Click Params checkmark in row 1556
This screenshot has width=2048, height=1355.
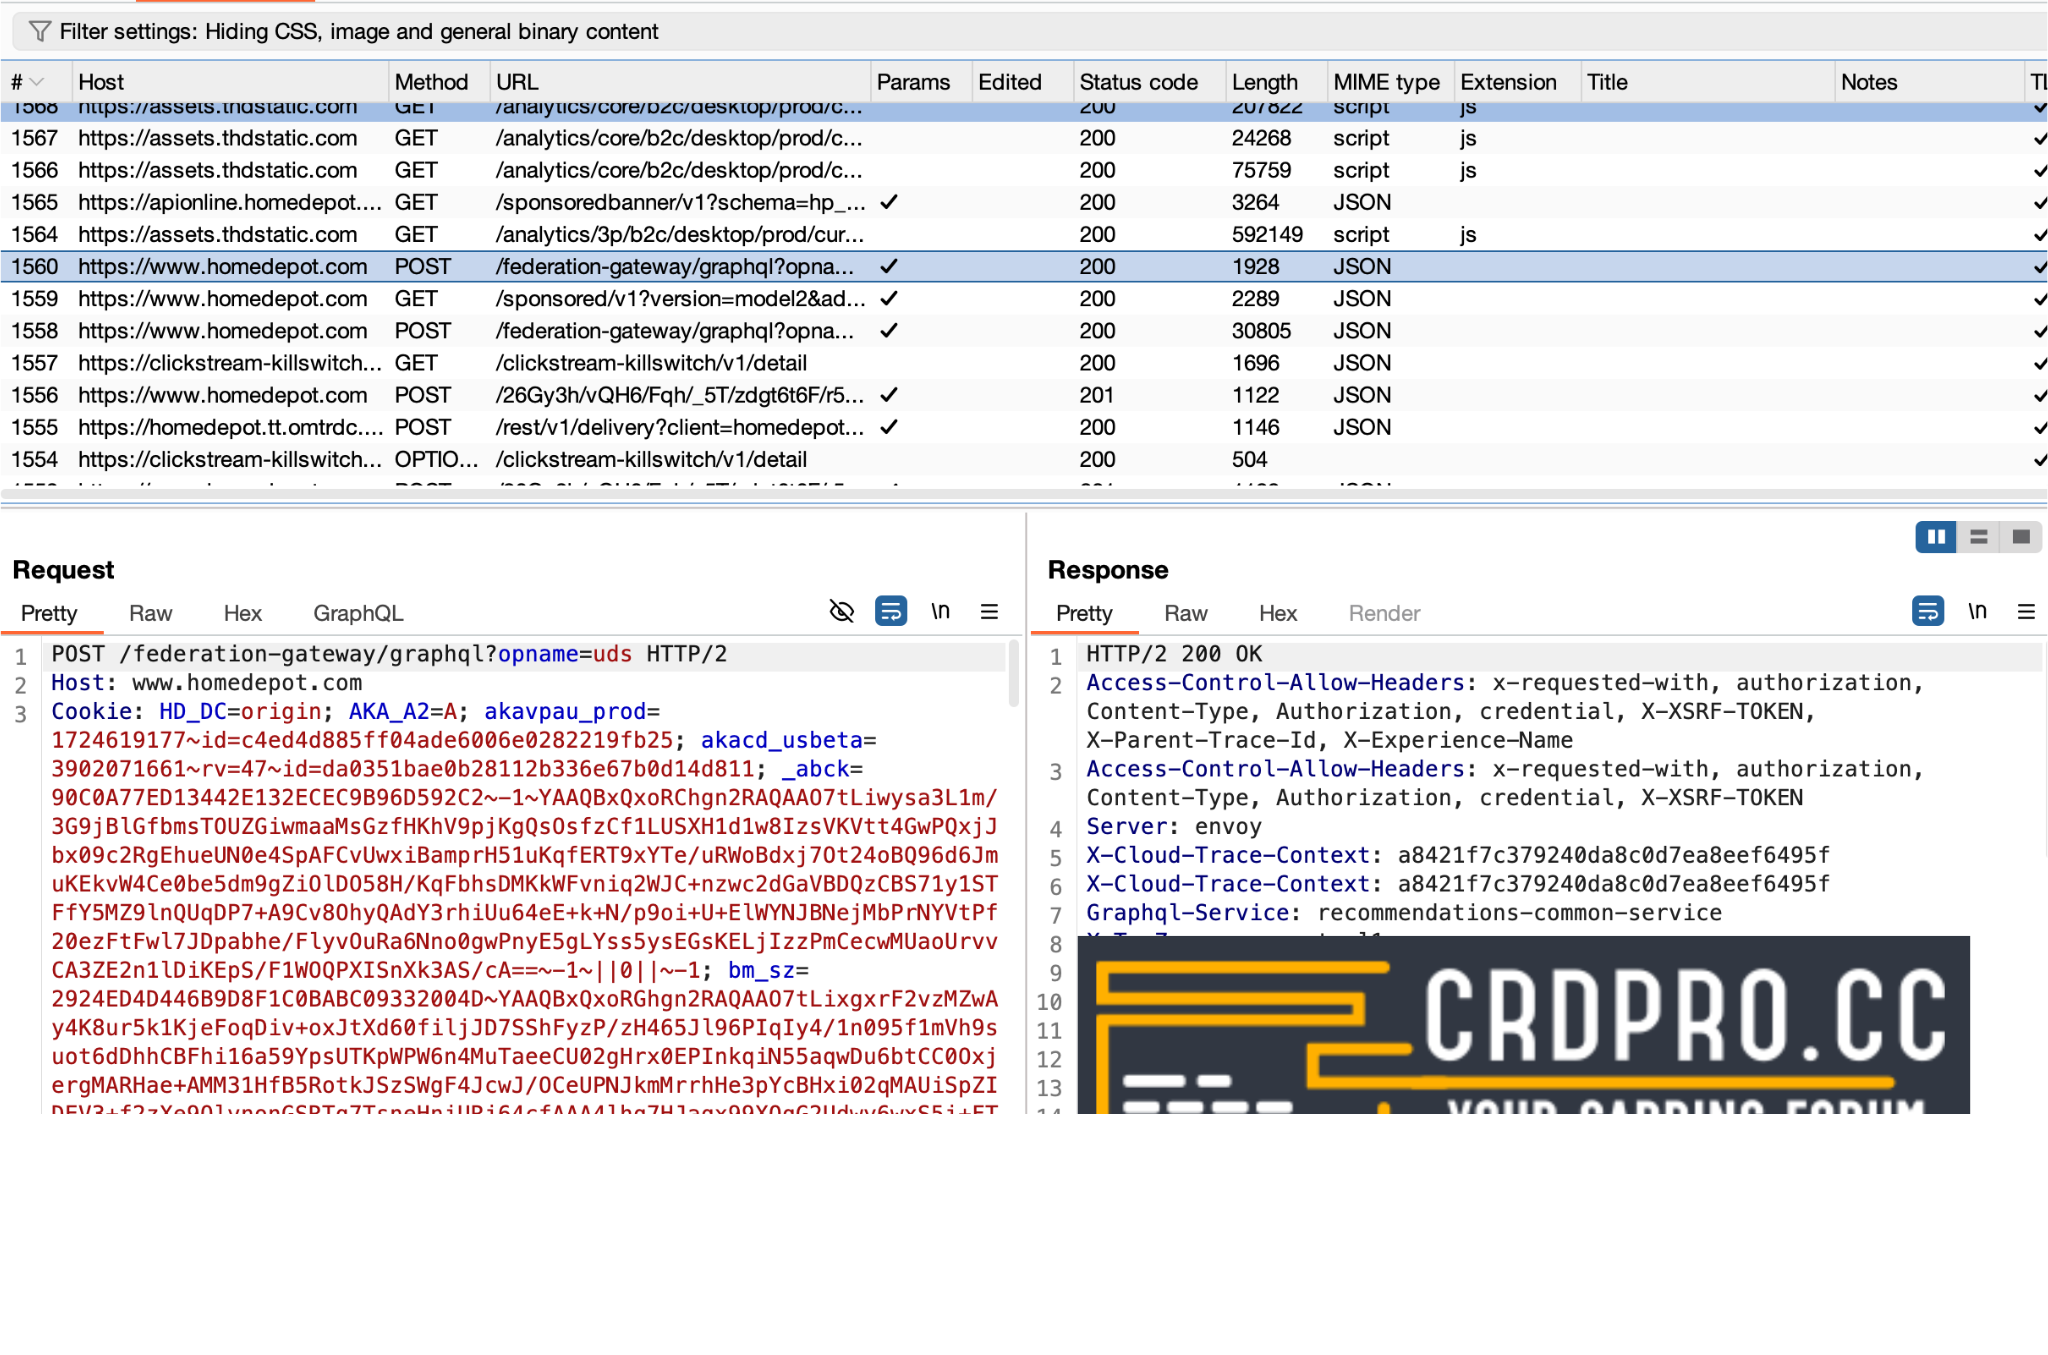889,395
